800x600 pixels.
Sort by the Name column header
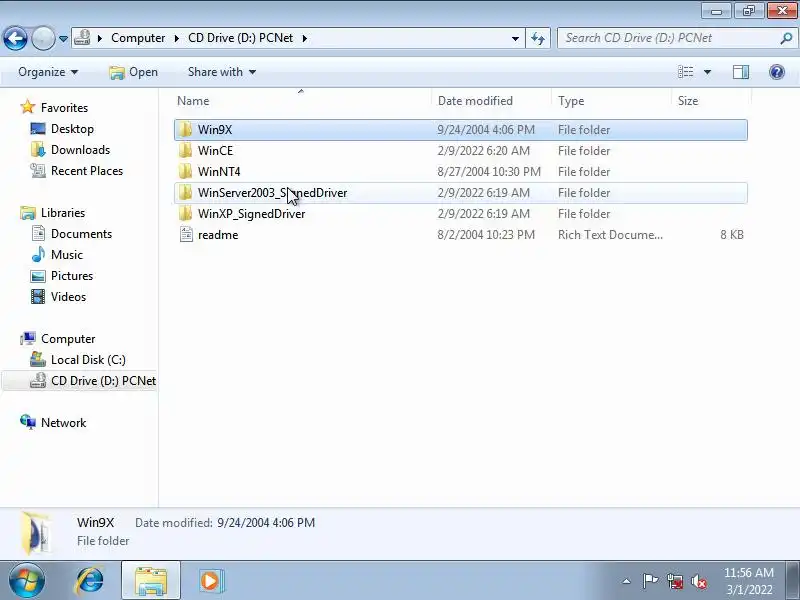(x=303, y=101)
